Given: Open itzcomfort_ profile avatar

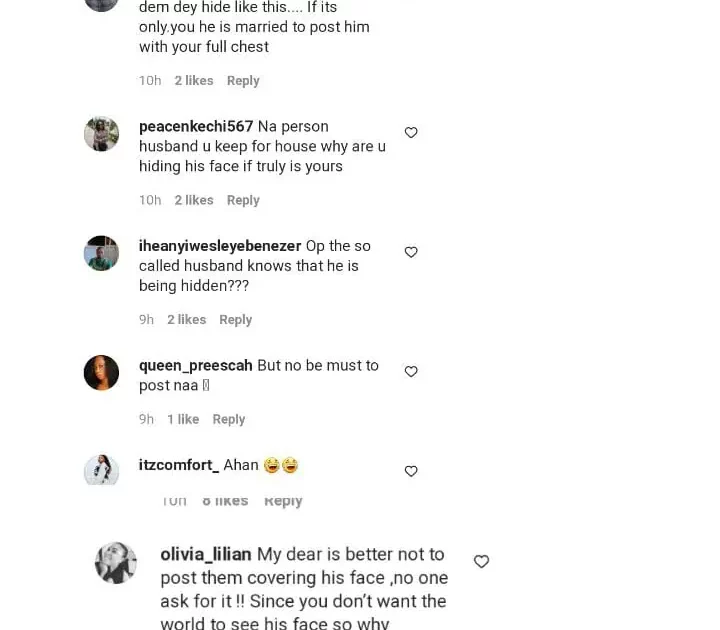Looking at the screenshot, I should pos(101,470).
